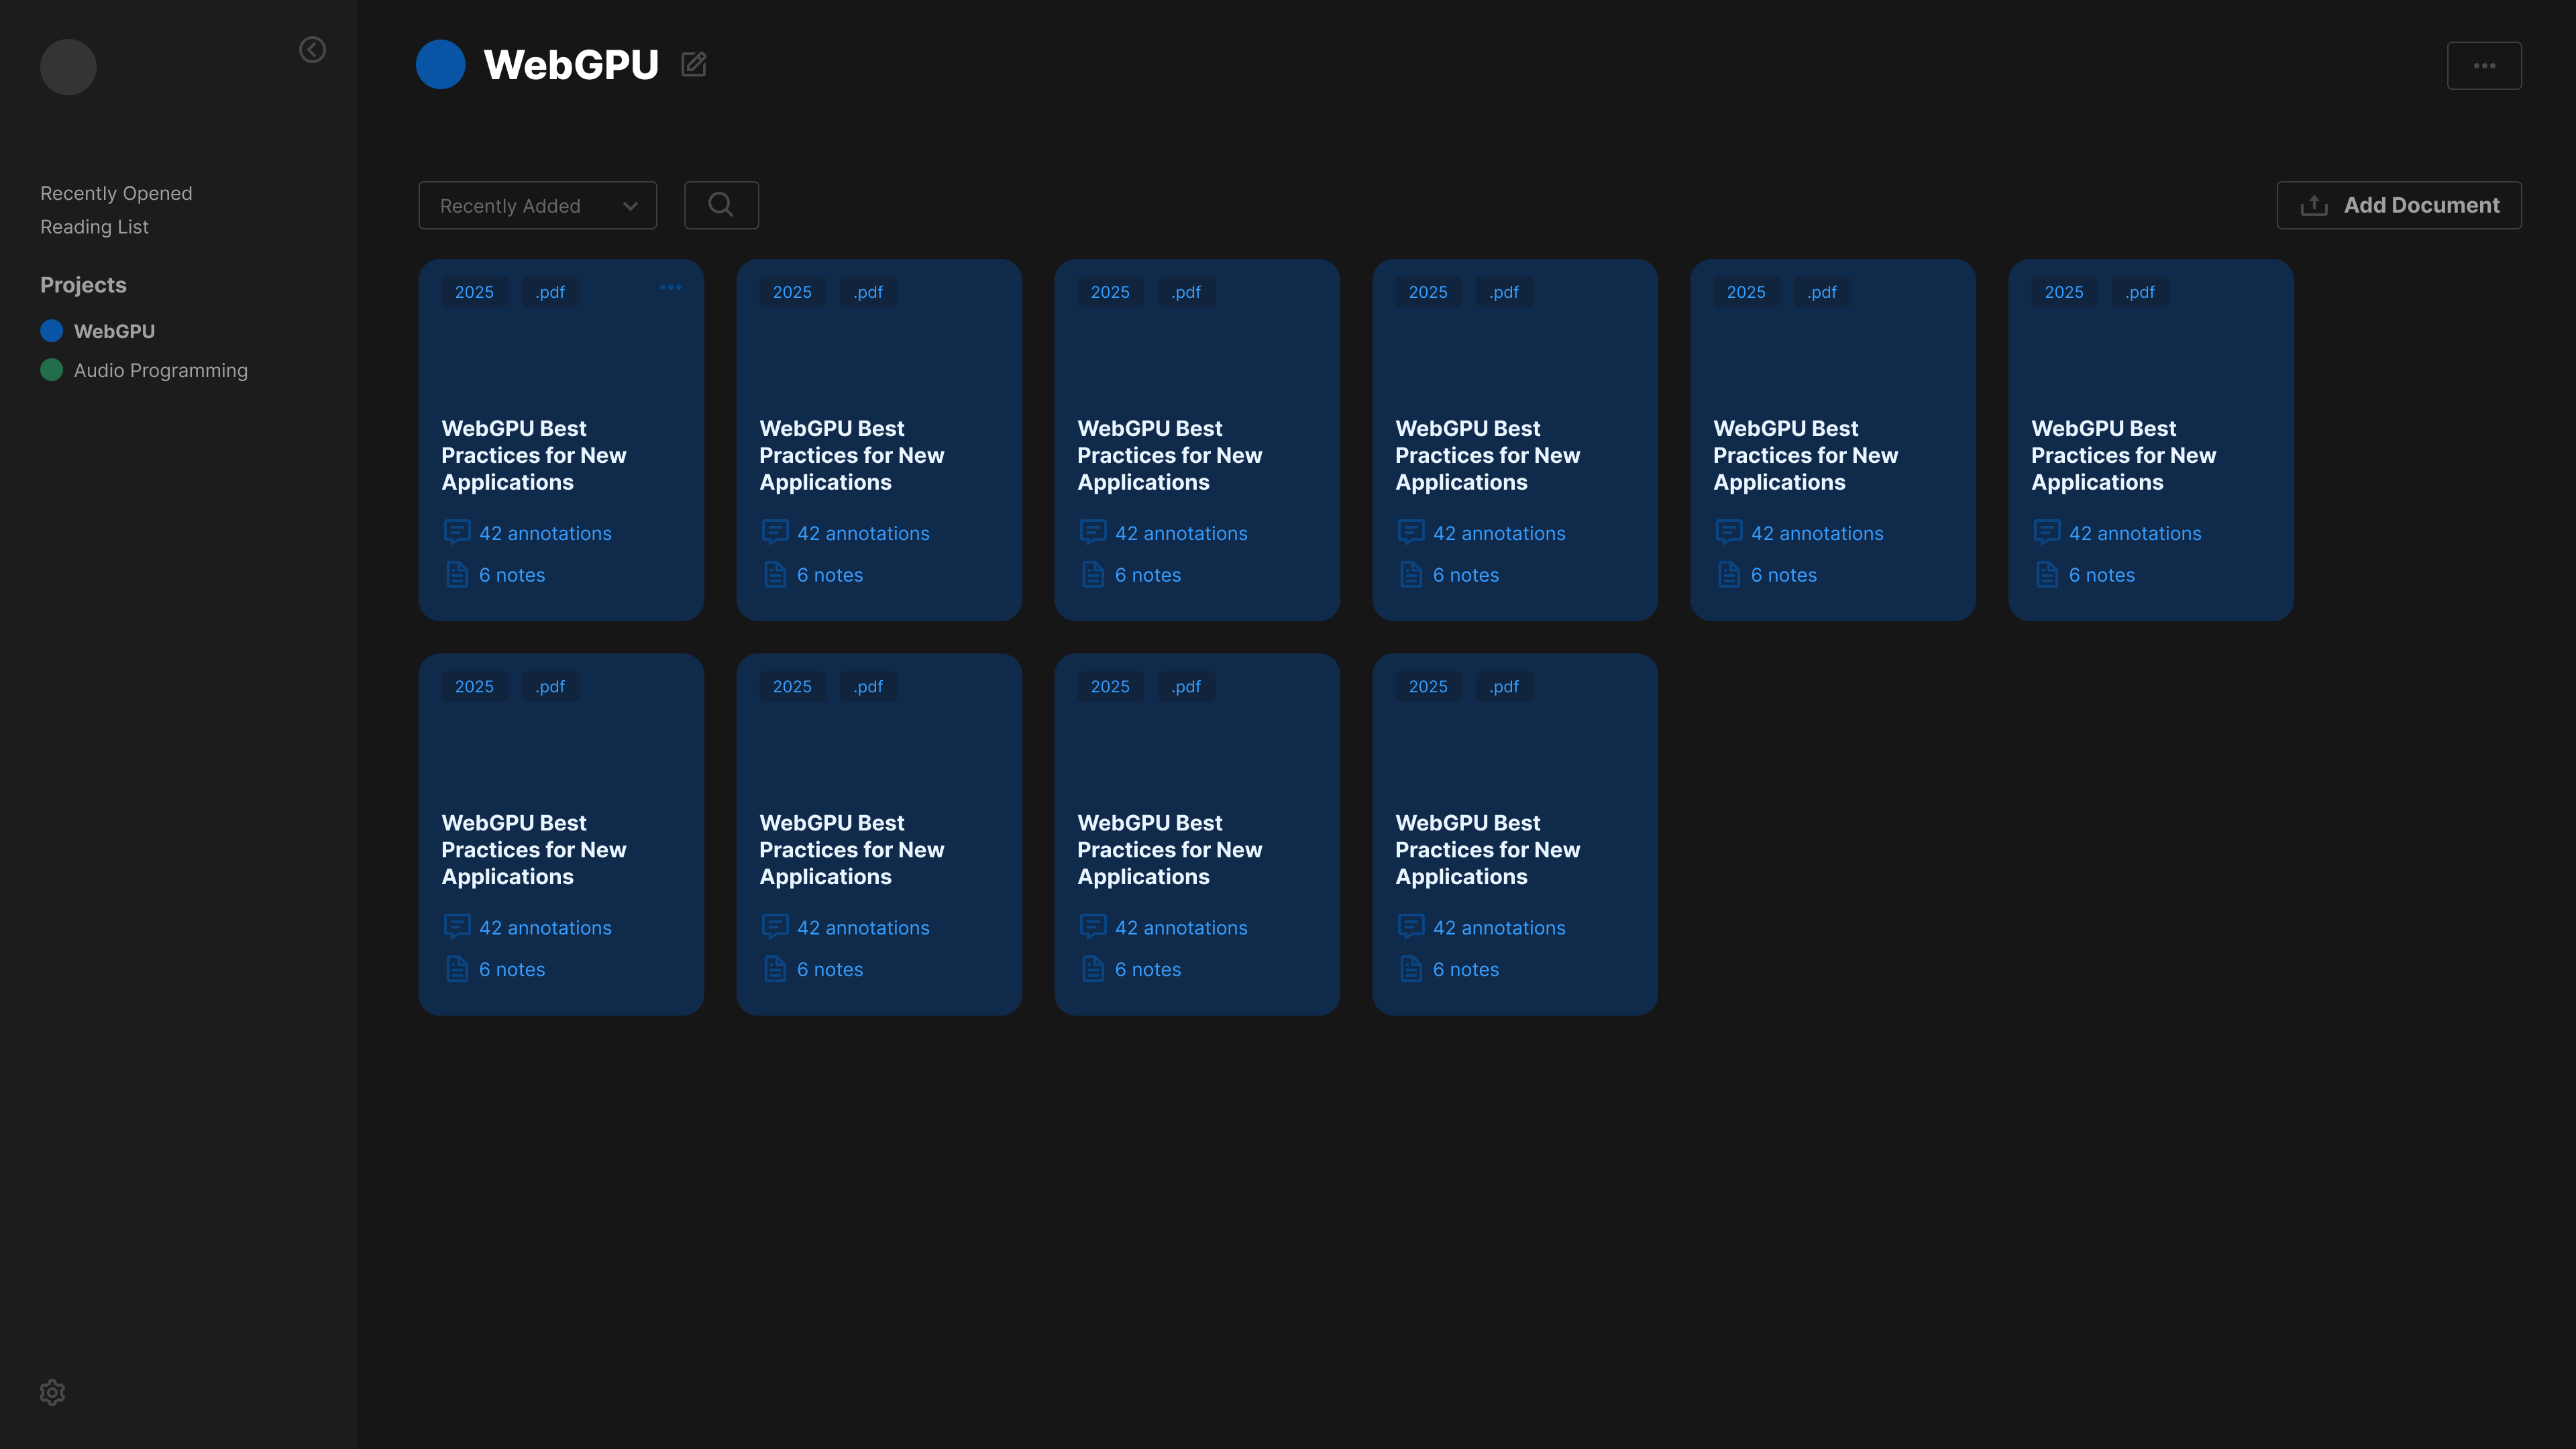2576x1449 pixels.
Task: Click the notes document icon on last card
Action: 1411,968
